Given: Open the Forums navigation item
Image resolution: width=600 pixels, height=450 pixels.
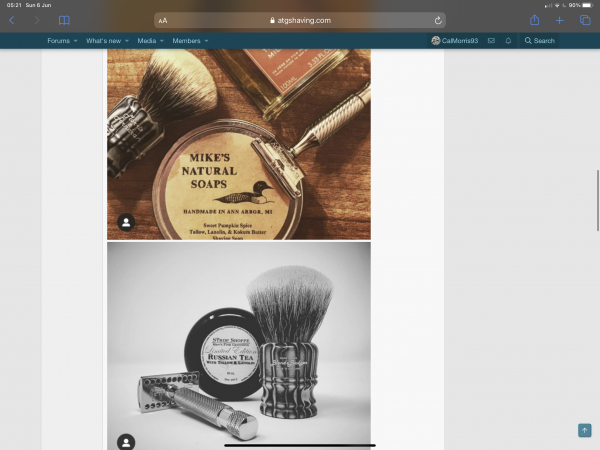Looking at the screenshot, I should tap(59, 41).
